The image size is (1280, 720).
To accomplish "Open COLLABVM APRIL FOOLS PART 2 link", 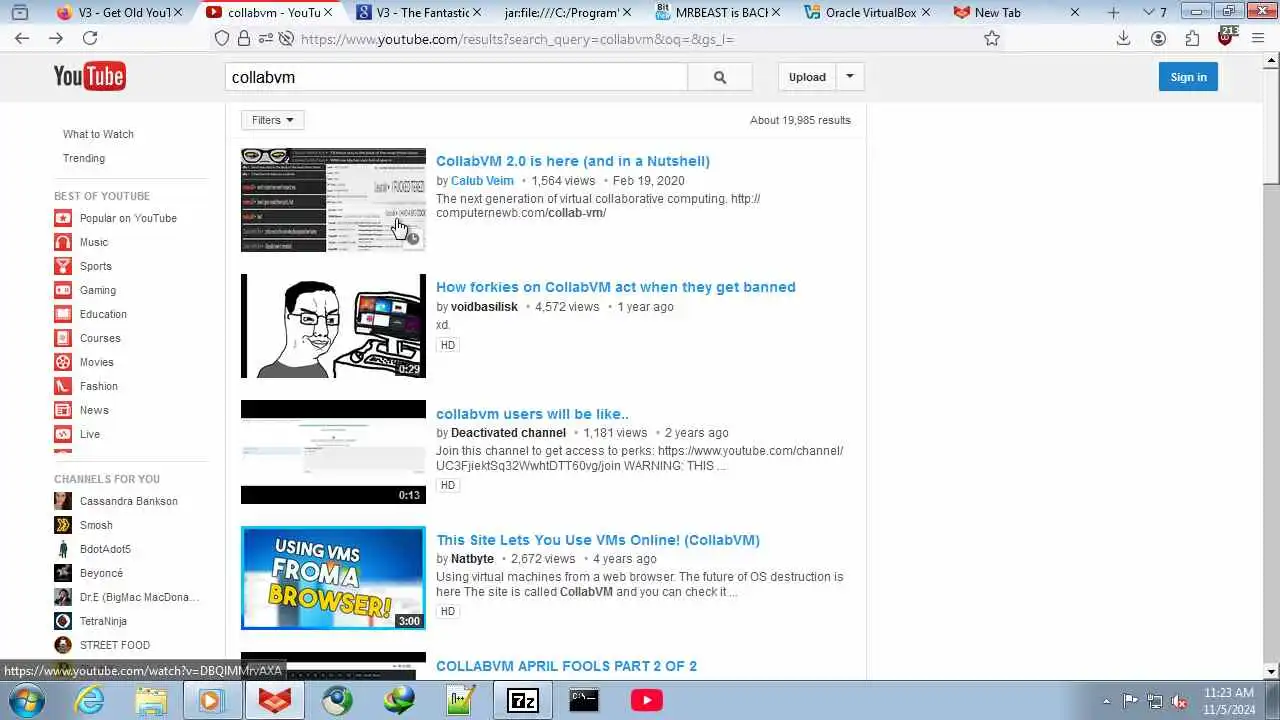I will tap(566, 666).
